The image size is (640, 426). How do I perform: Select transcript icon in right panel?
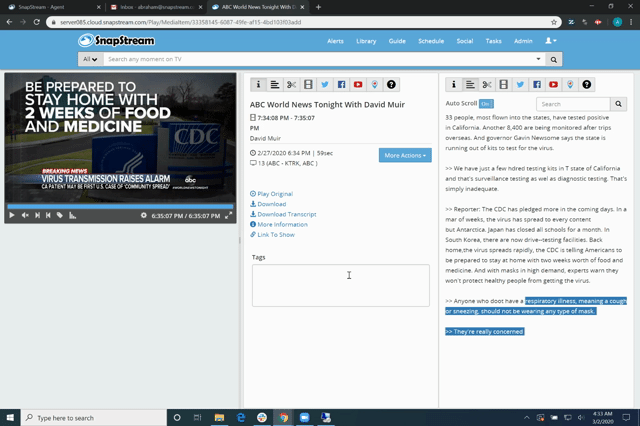pyautogui.click(x=470, y=84)
